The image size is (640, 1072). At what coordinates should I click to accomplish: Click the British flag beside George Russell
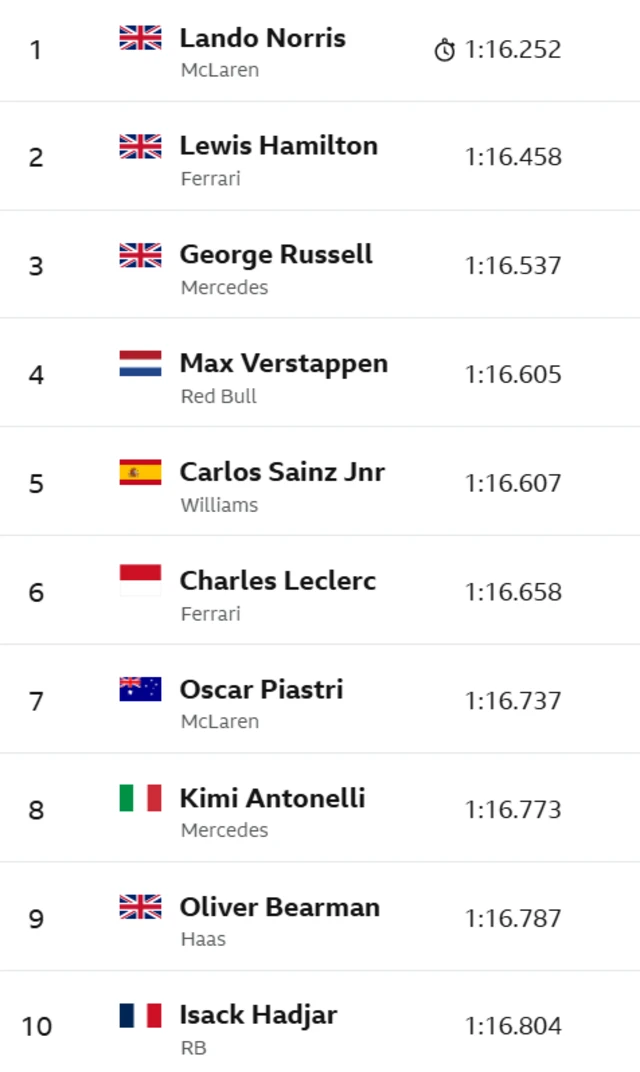(140, 255)
